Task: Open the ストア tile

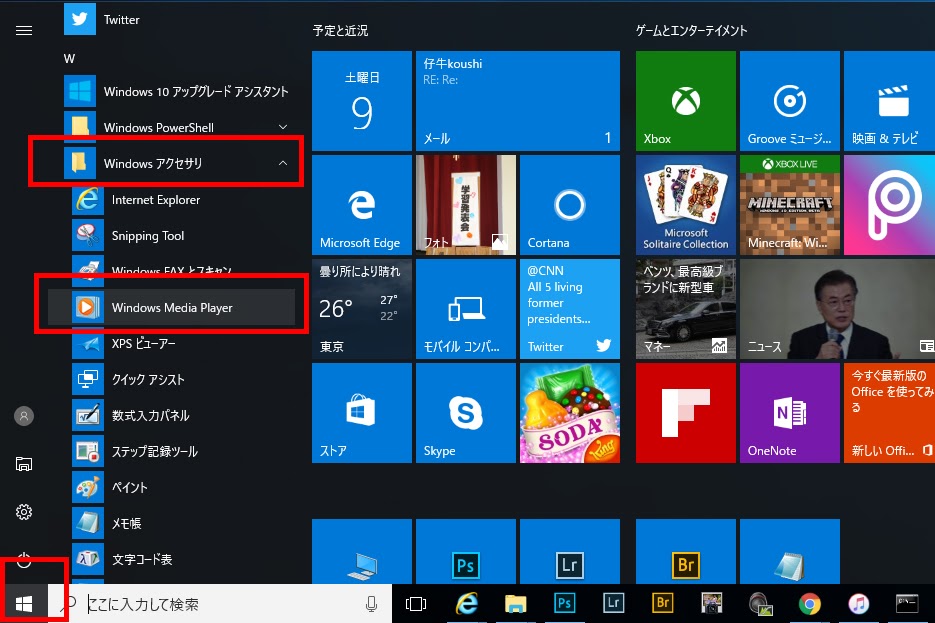Action: click(x=362, y=413)
